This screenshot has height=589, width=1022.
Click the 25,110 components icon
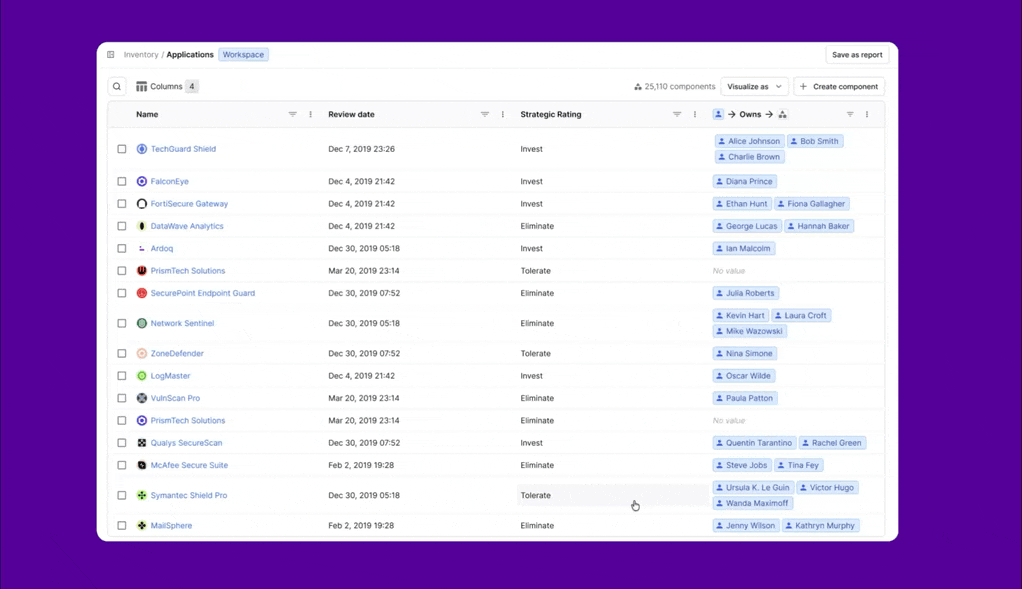(x=637, y=86)
